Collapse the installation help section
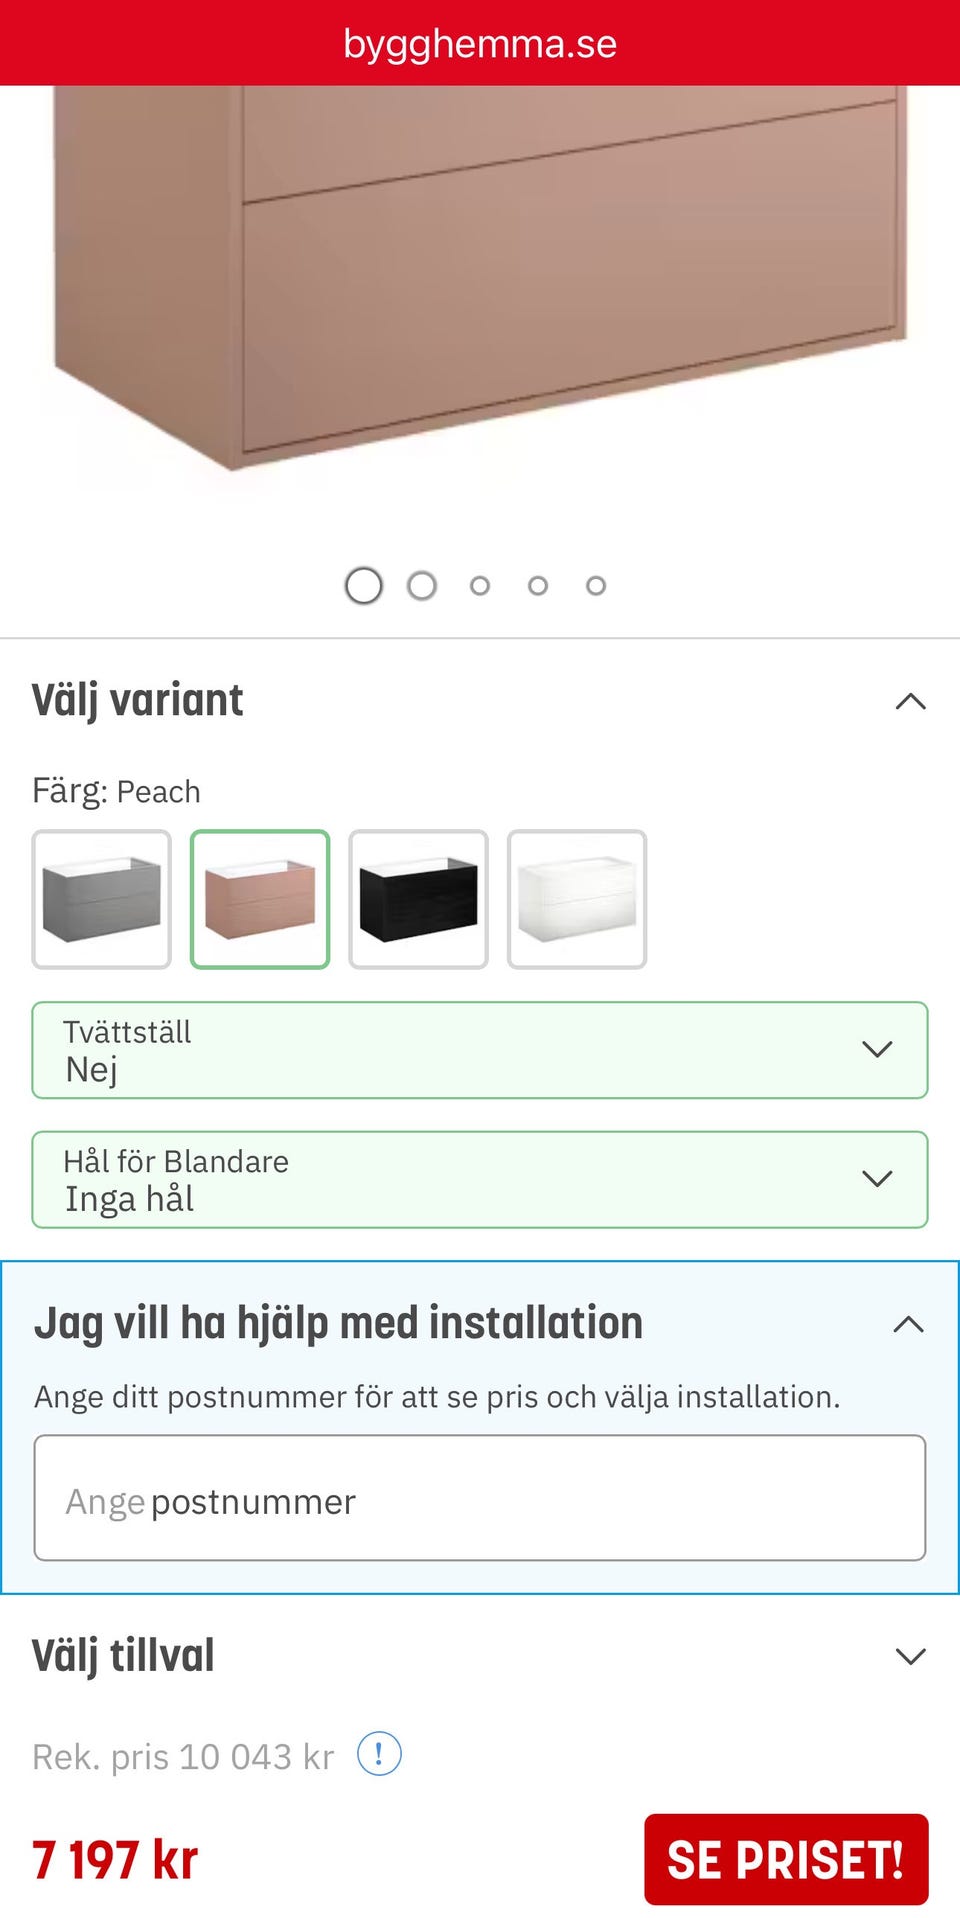 click(908, 1324)
